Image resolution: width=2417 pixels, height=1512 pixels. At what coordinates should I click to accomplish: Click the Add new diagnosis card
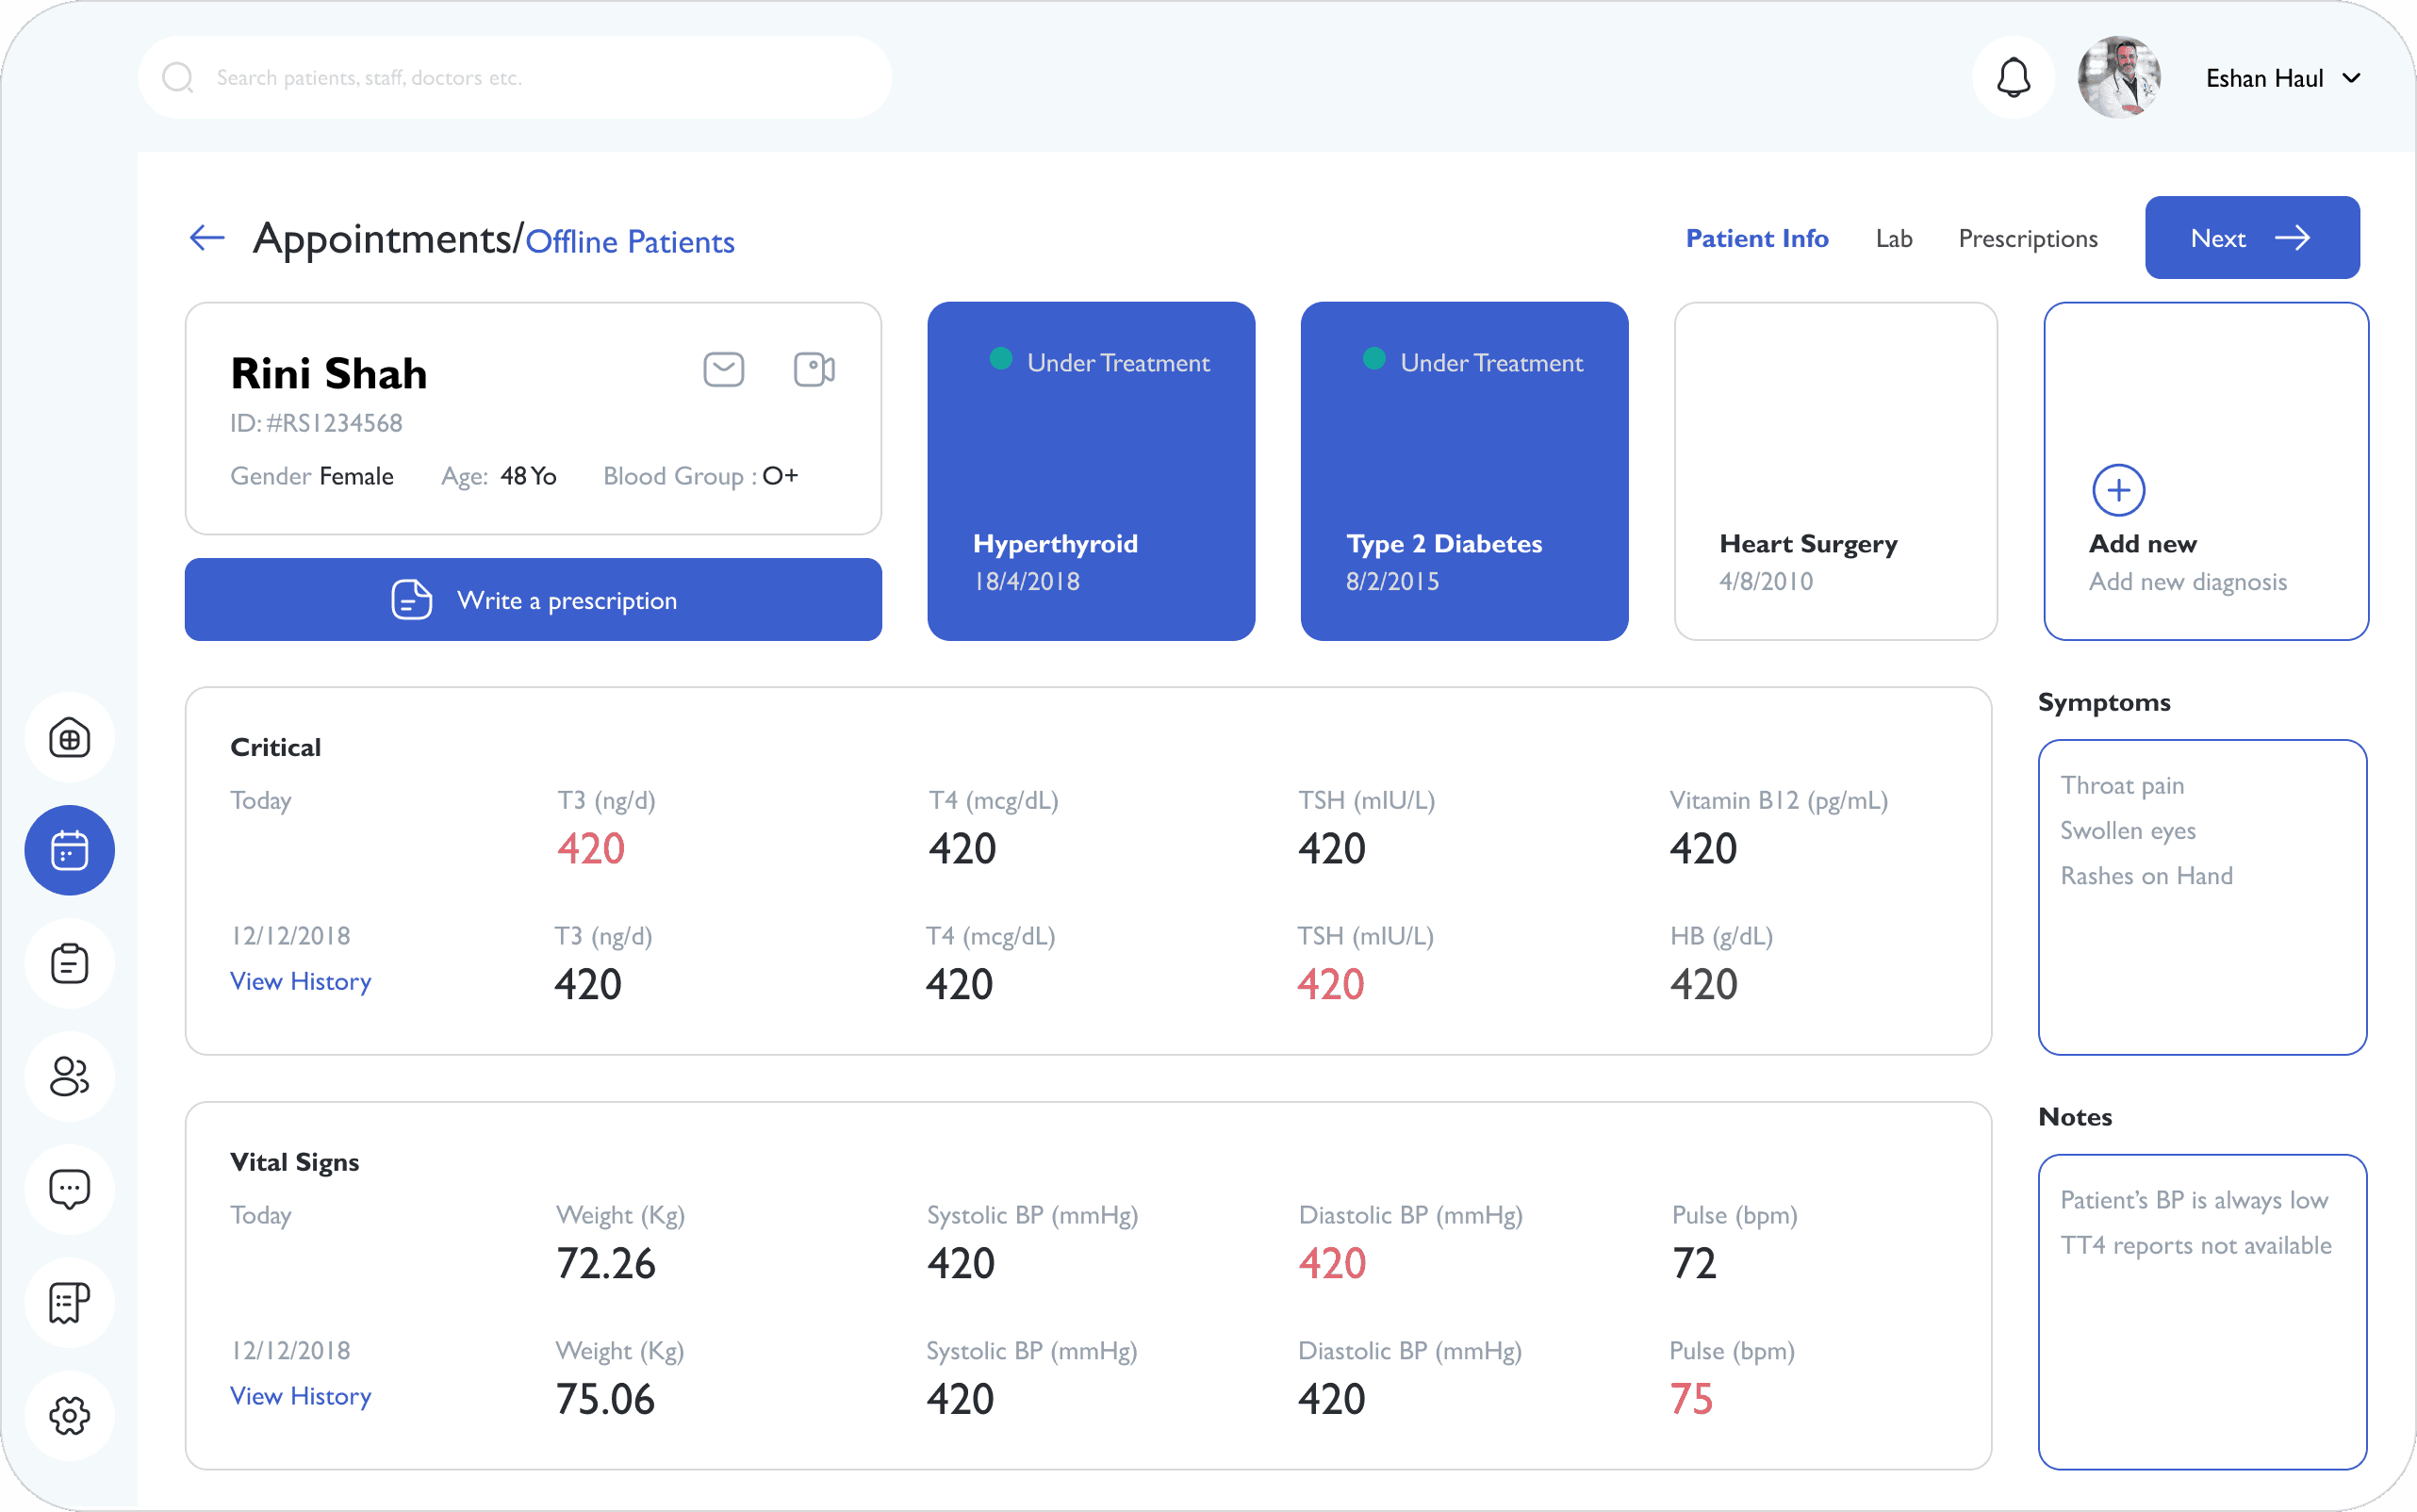[2205, 471]
